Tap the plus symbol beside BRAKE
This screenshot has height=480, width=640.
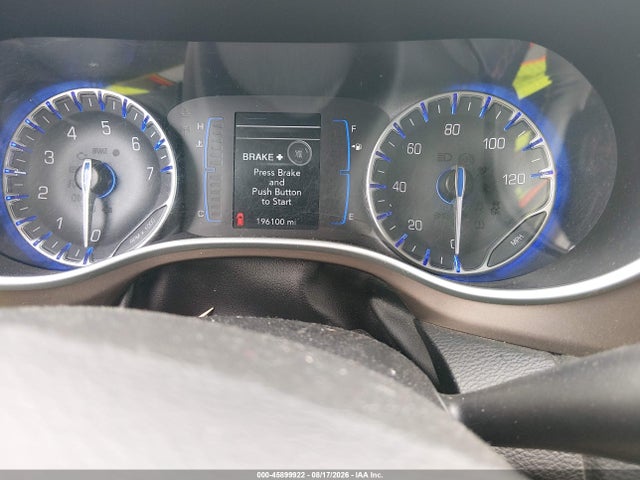point(279,157)
